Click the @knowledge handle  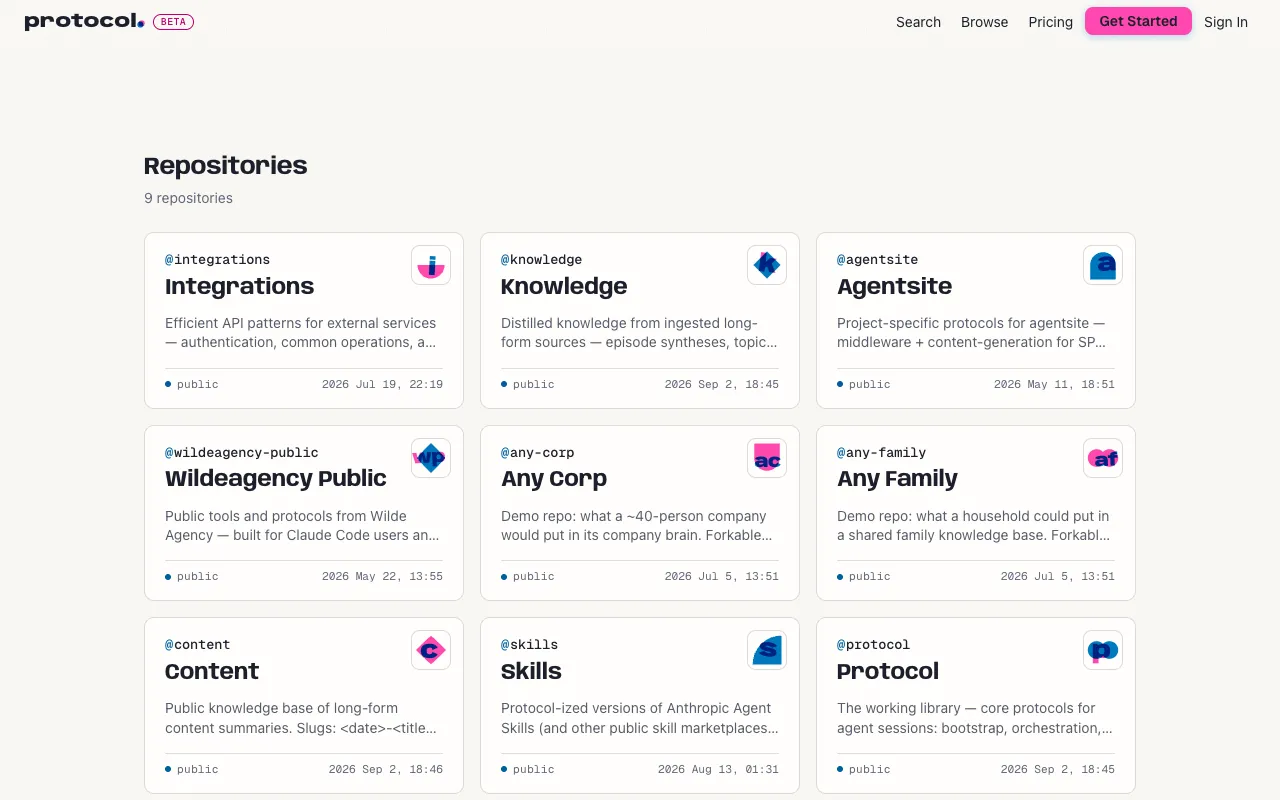[x=541, y=260]
